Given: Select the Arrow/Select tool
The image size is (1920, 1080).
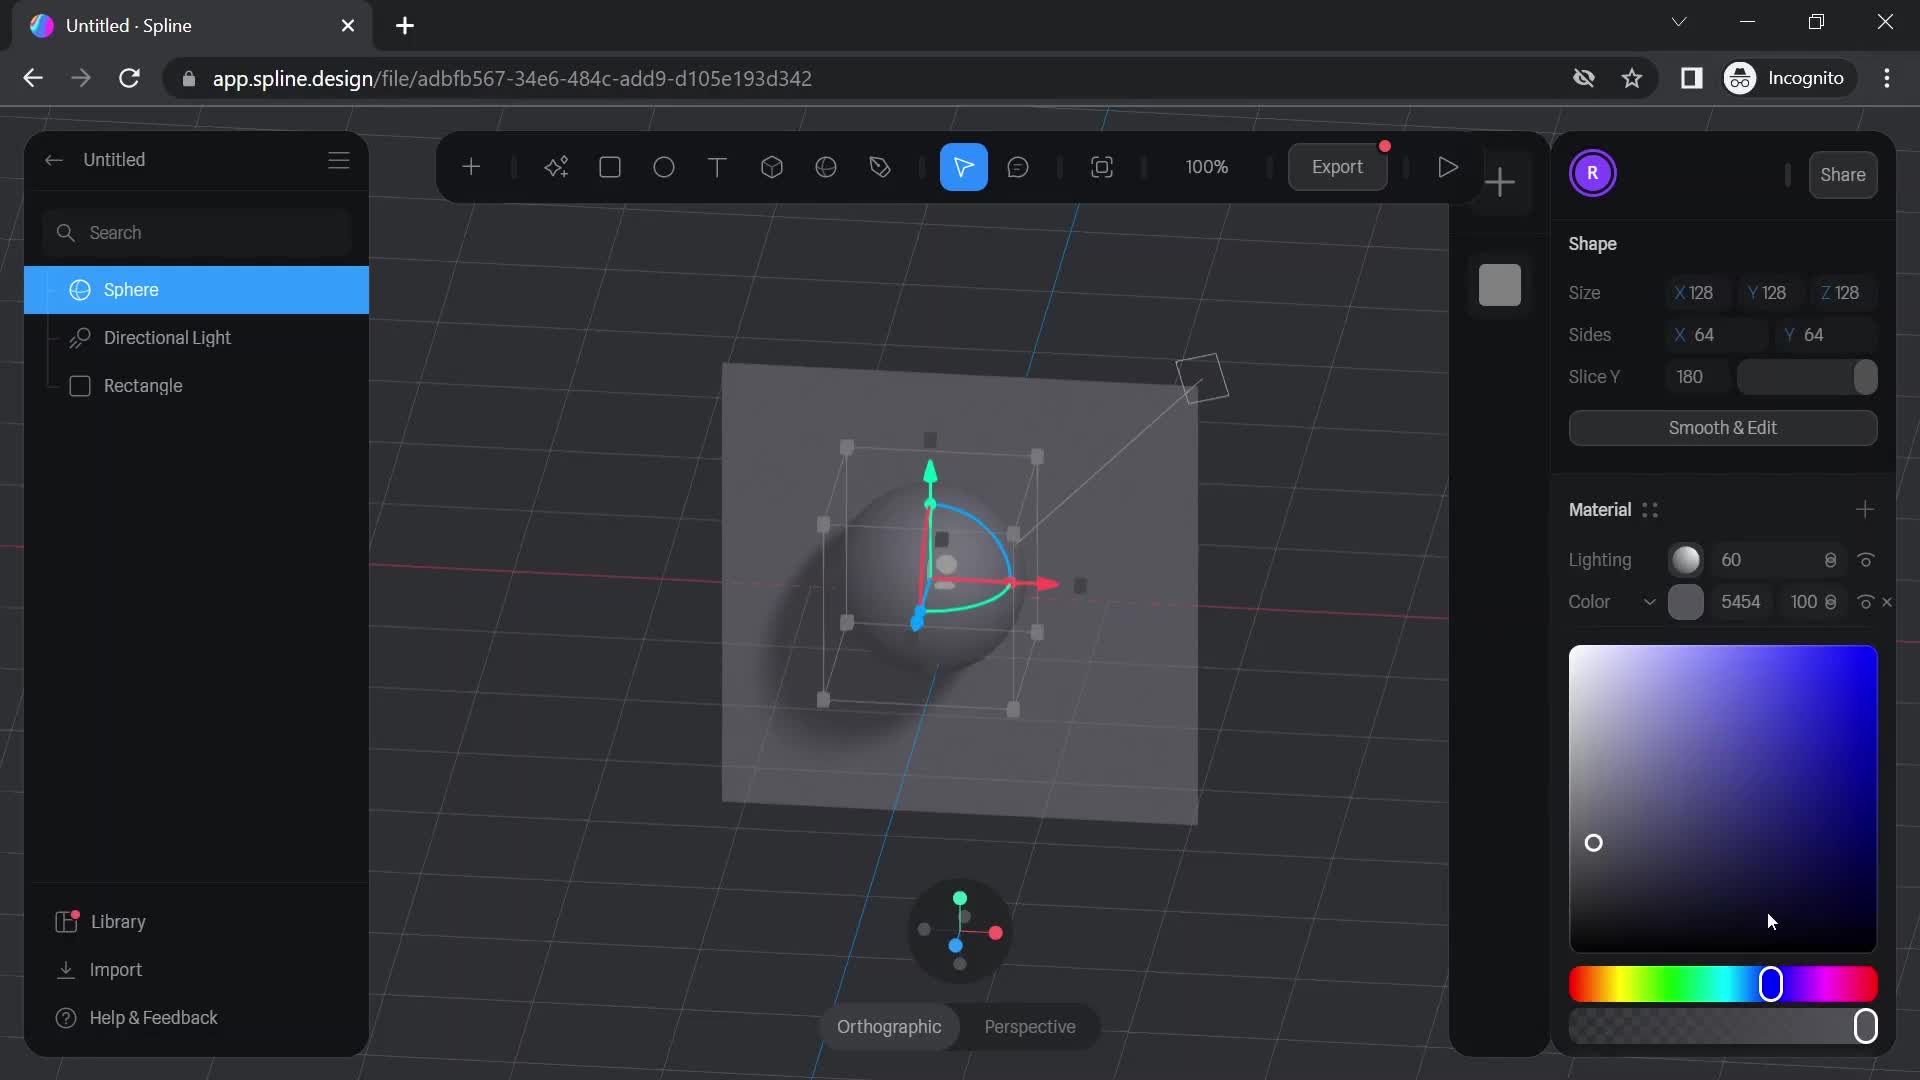Looking at the screenshot, I should click(965, 166).
